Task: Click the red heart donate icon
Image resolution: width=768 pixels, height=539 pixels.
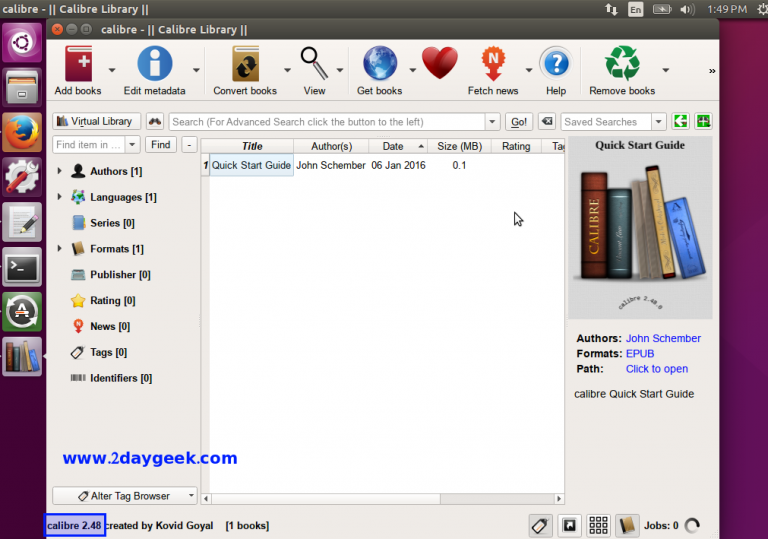Action: pyautogui.click(x=439, y=63)
